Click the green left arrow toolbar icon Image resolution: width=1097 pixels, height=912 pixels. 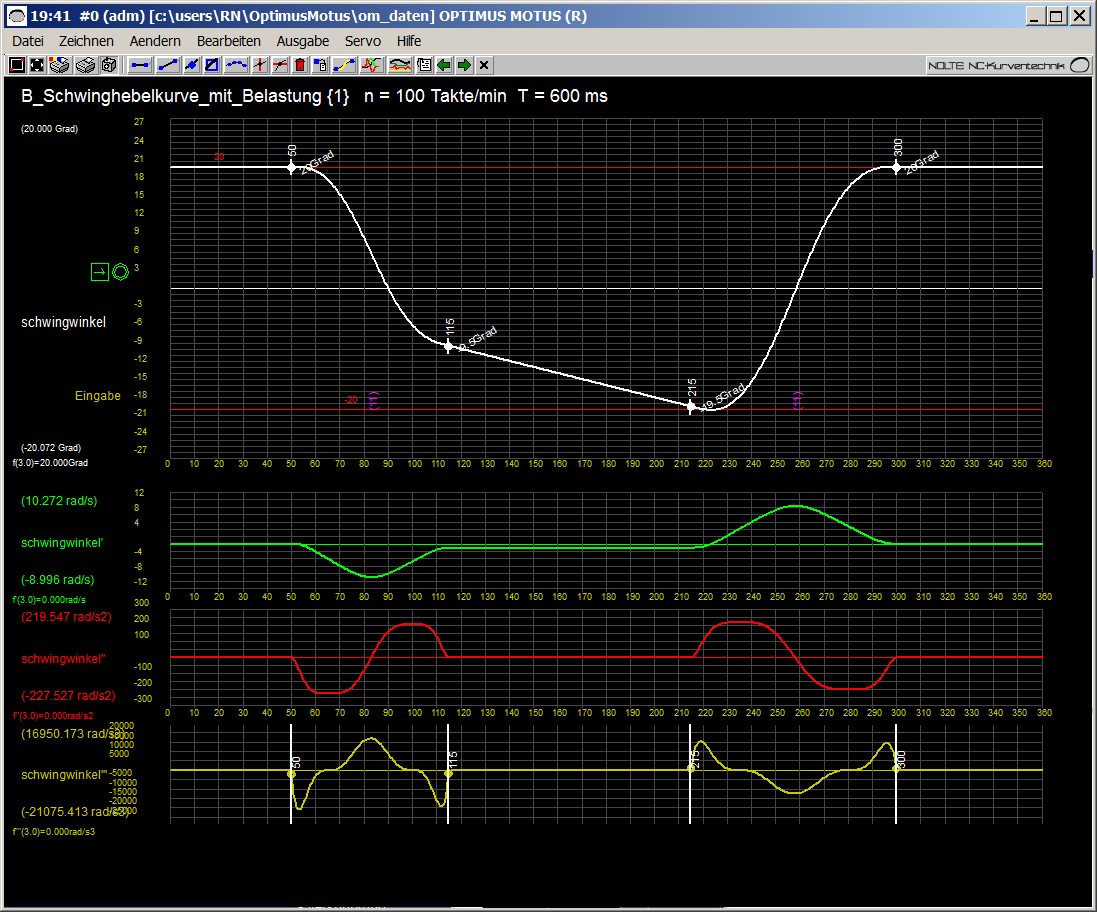444,65
